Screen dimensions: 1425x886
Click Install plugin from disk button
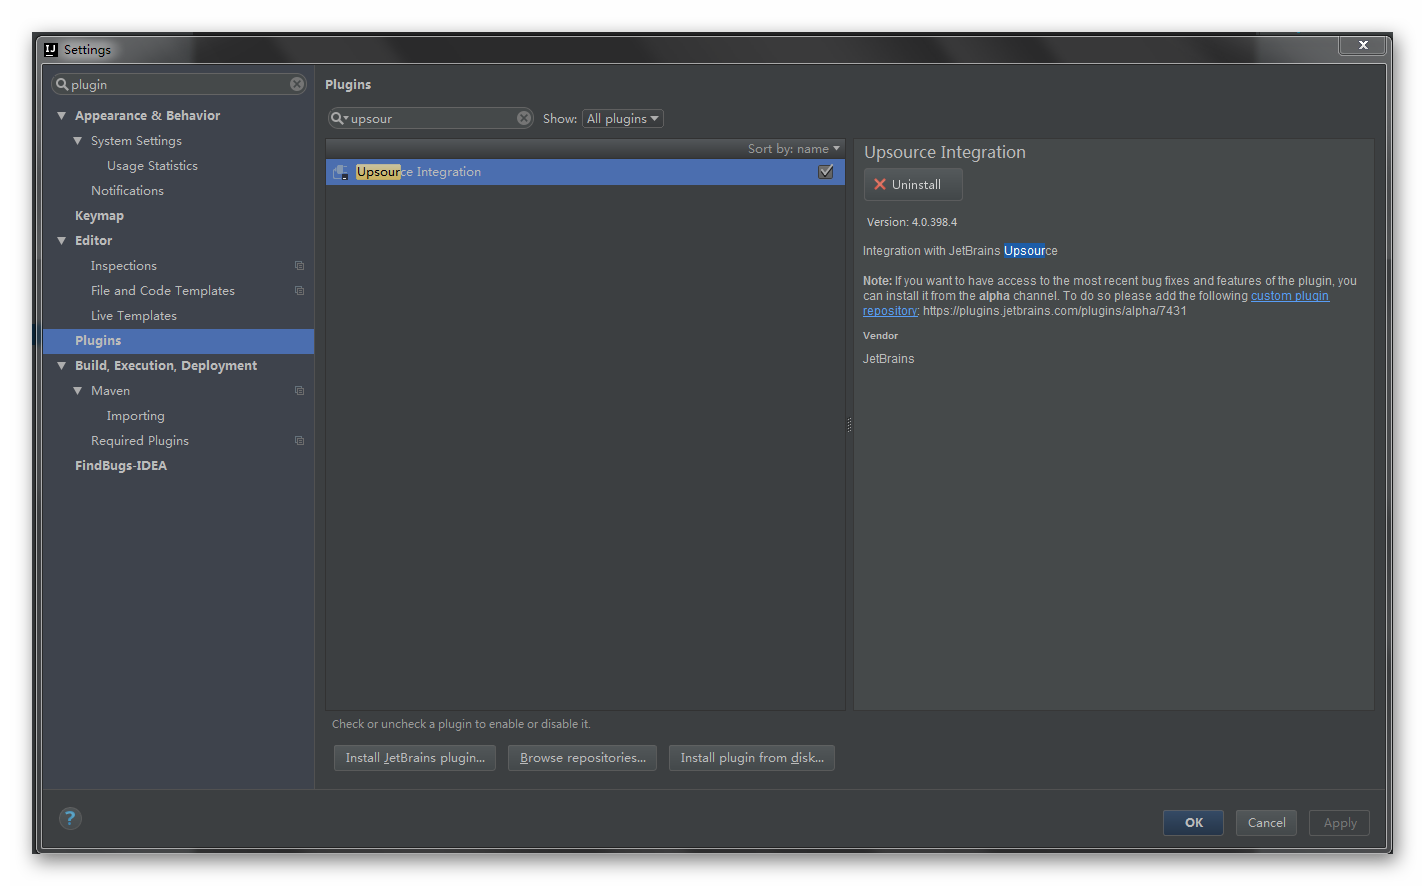[752, 758]
